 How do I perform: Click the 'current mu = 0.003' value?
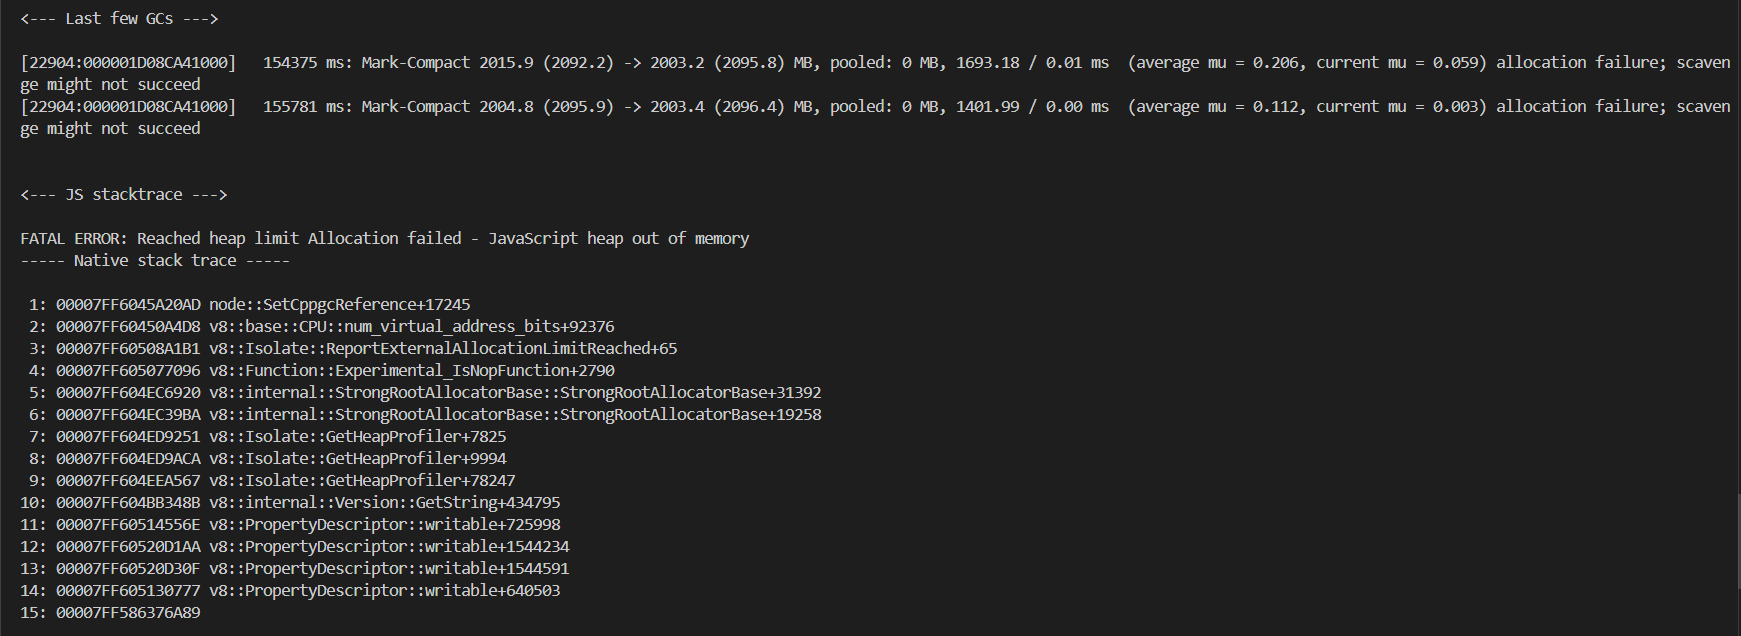[1401, 106]
